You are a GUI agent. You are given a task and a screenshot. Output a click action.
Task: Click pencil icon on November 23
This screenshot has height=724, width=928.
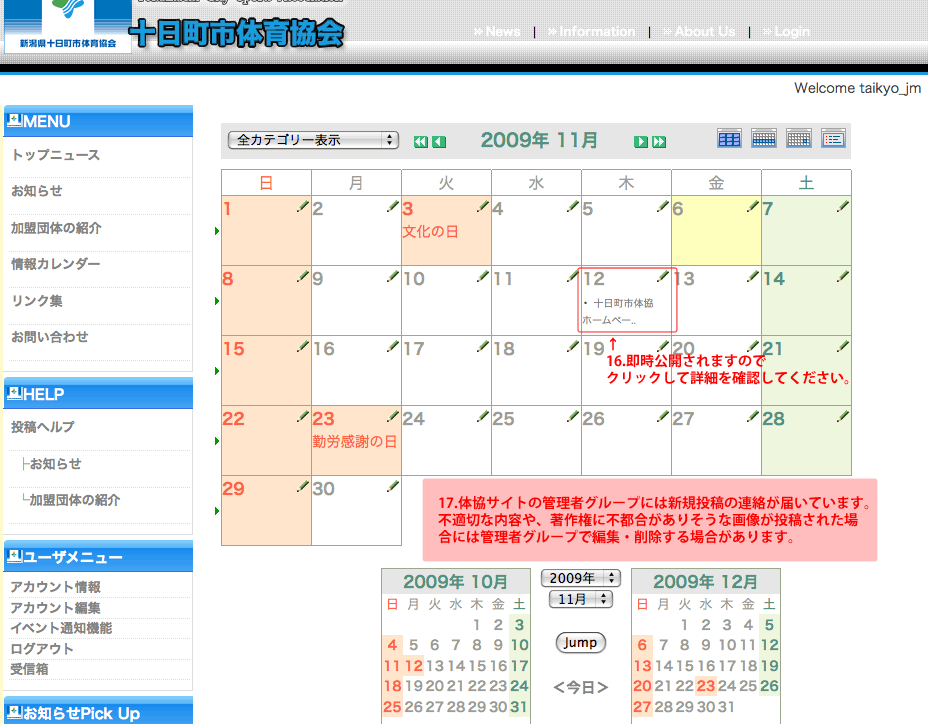[x=393, y=416]
